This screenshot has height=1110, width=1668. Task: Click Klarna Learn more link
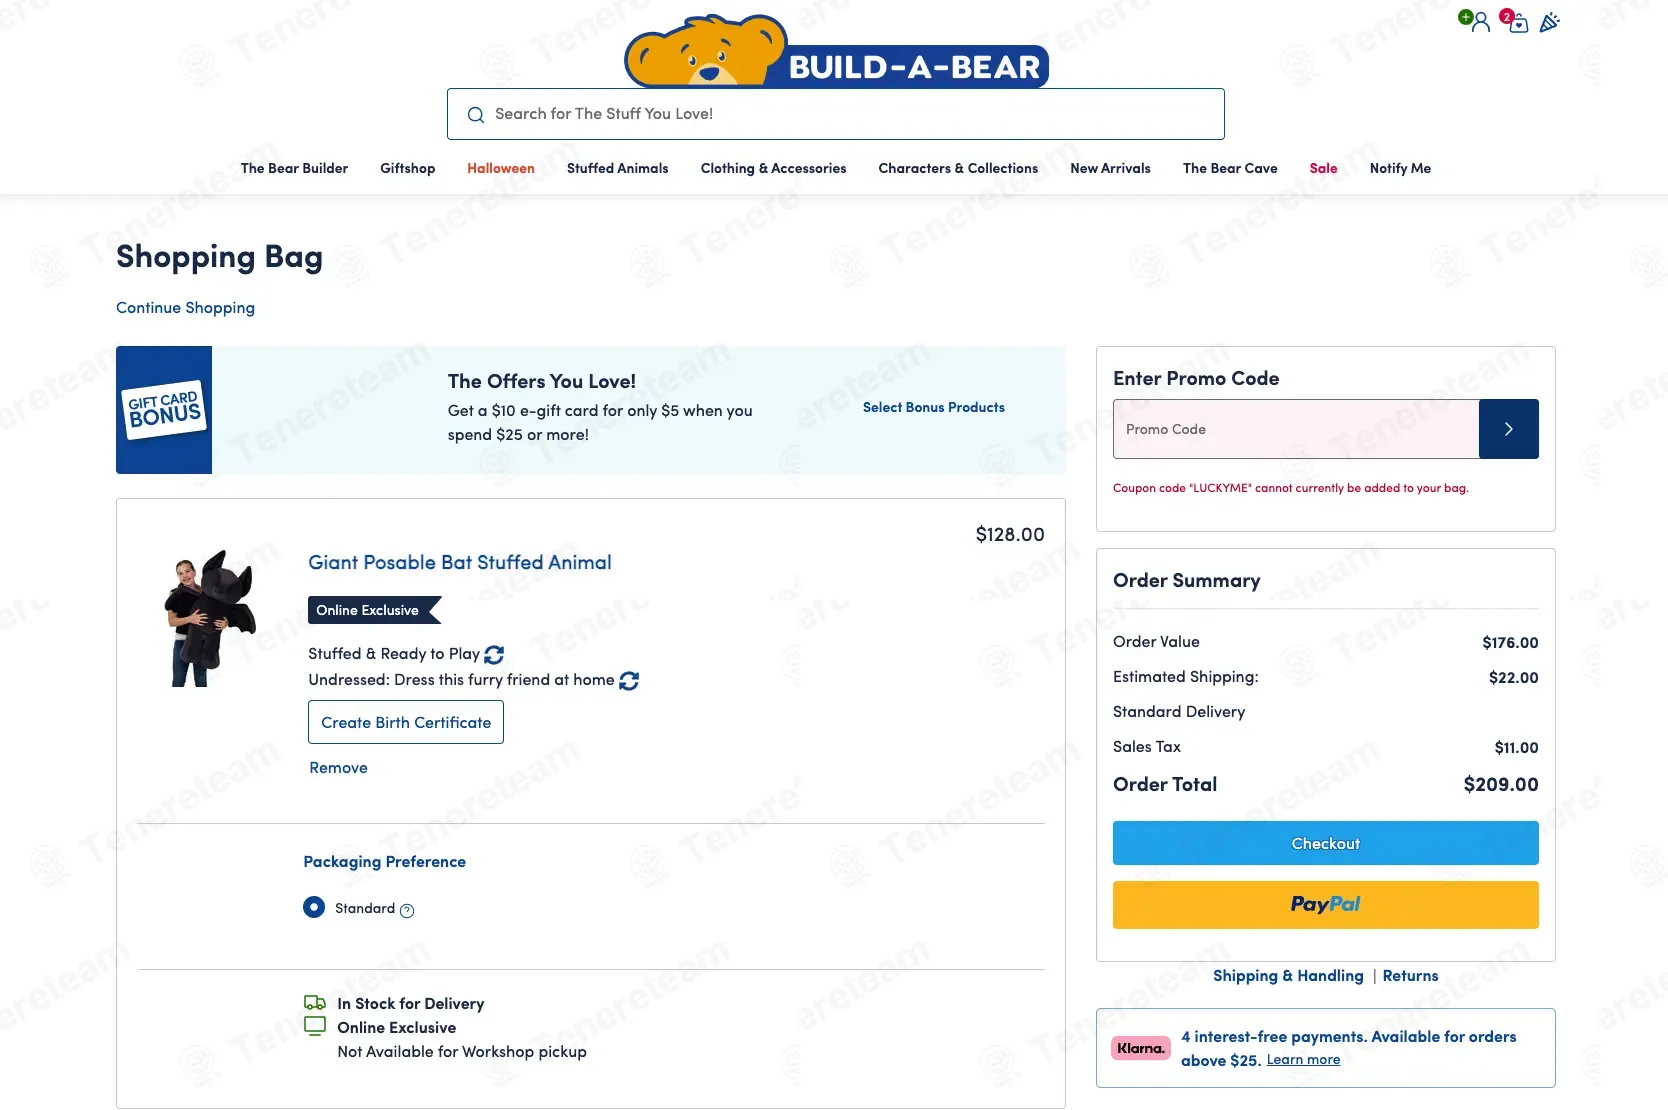click(1303, 1060)
